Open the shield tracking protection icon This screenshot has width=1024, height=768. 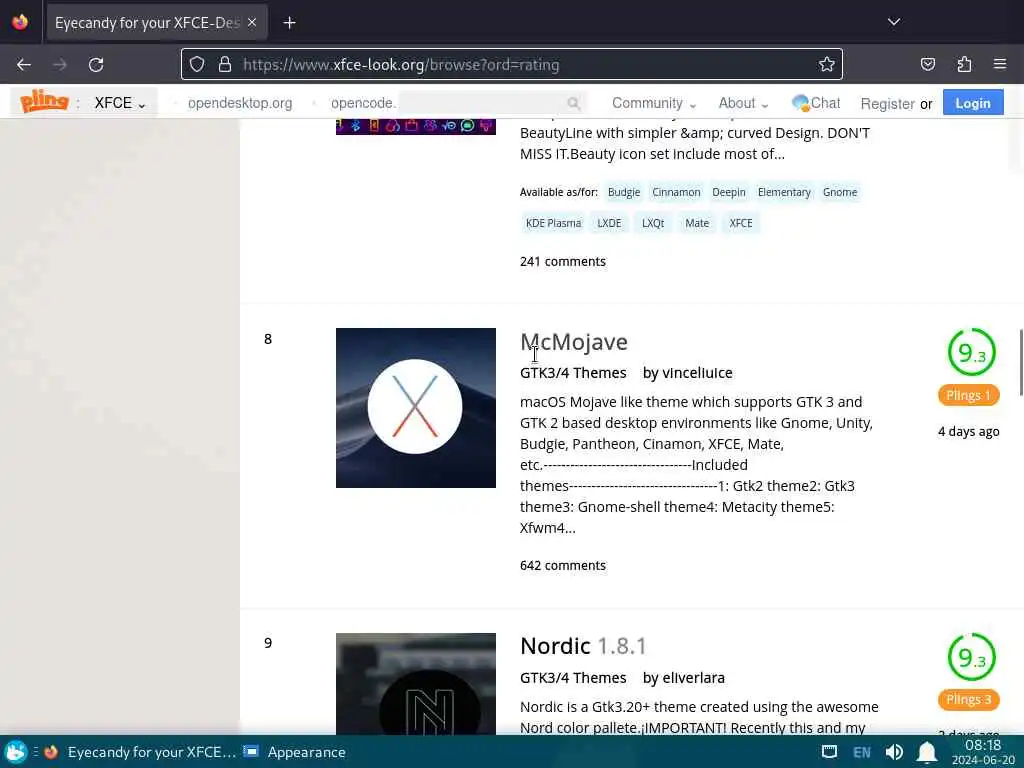click(x=197, y=64)
